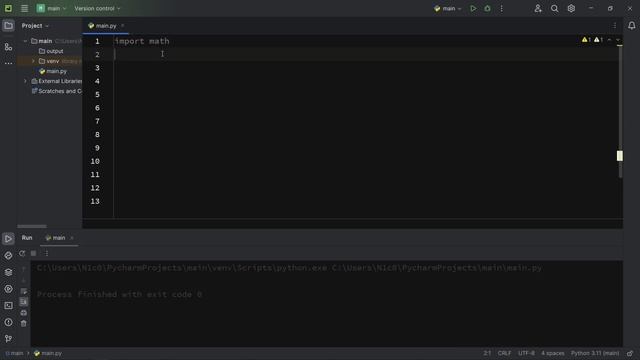
Task: Open the cursor position indicator in status bar
Action: (x=487, y=353)
